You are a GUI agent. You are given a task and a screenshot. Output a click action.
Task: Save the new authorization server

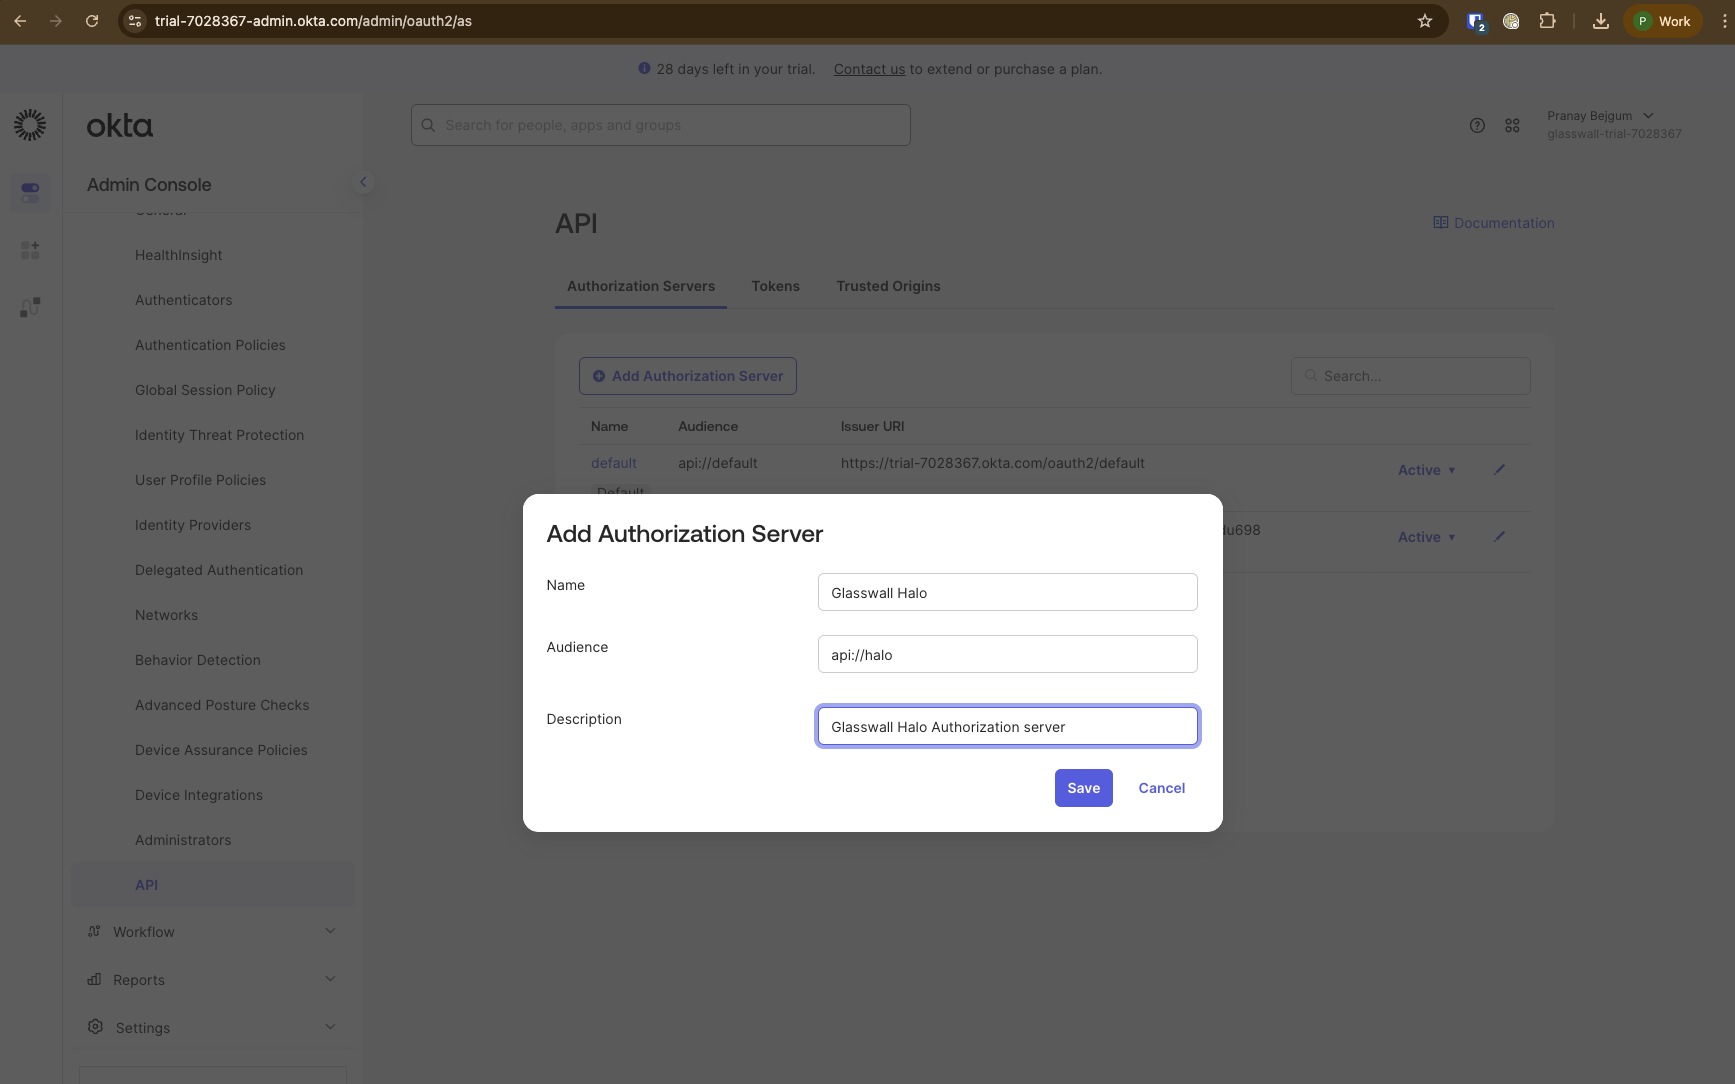[x=1083, y=787]
